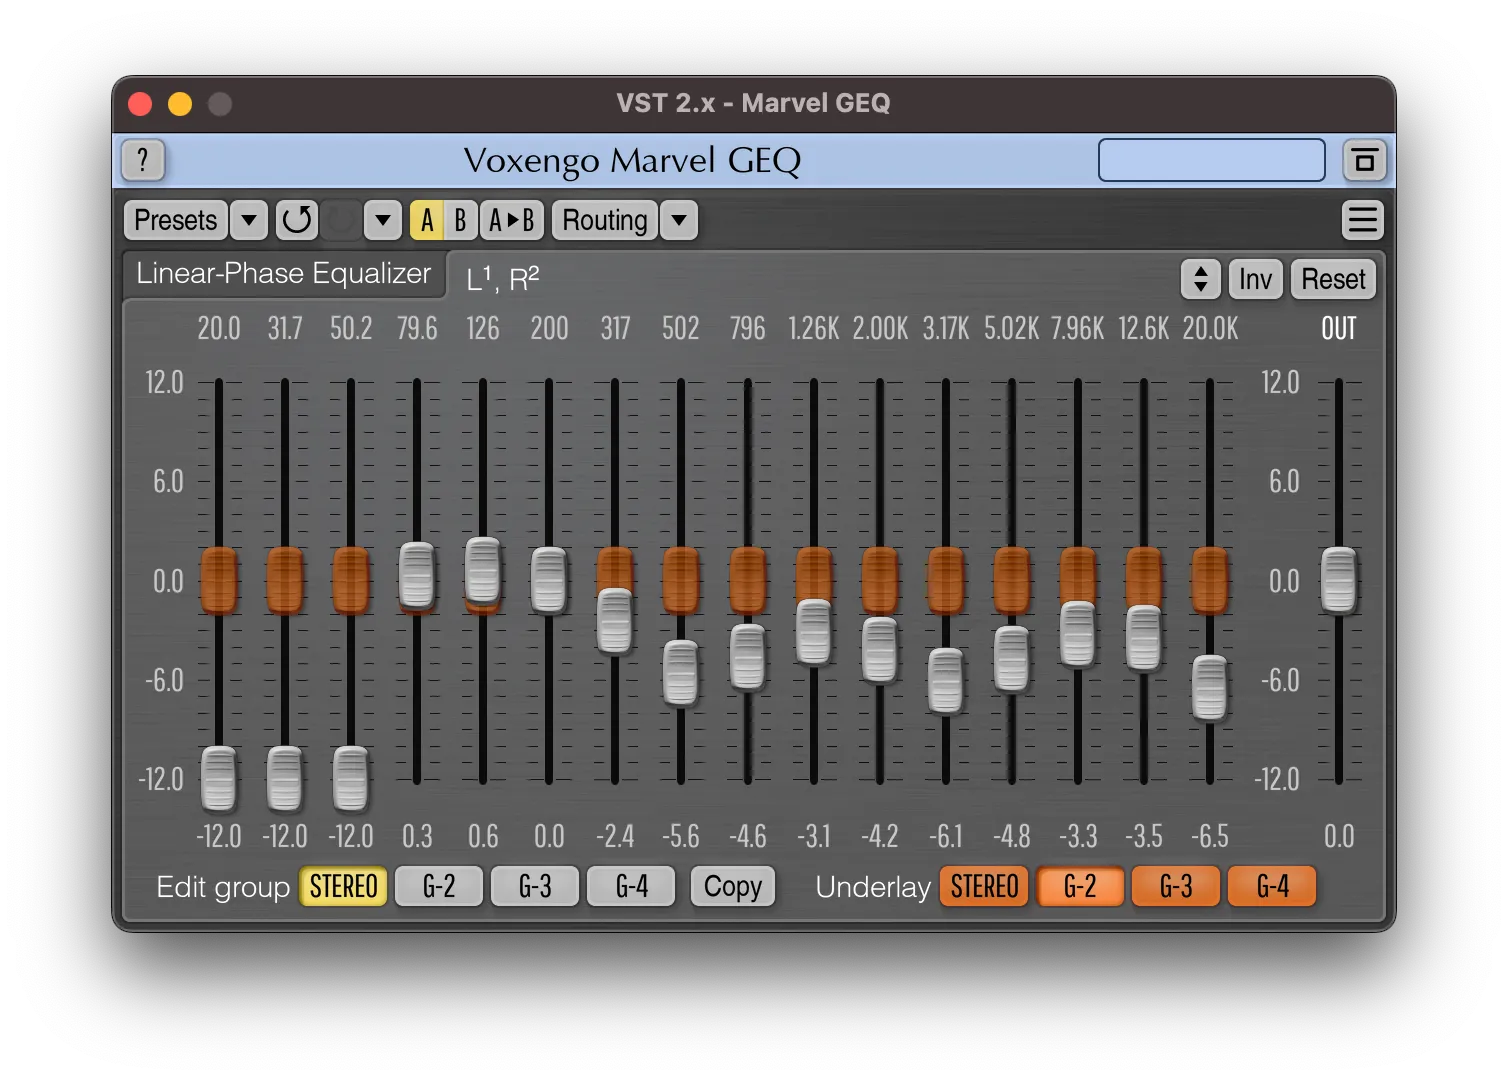The height and width of the screenshot is (1080, 1508).
Task: Expand the Presets dropdown arrow
Action: click(x=249, y=220)
